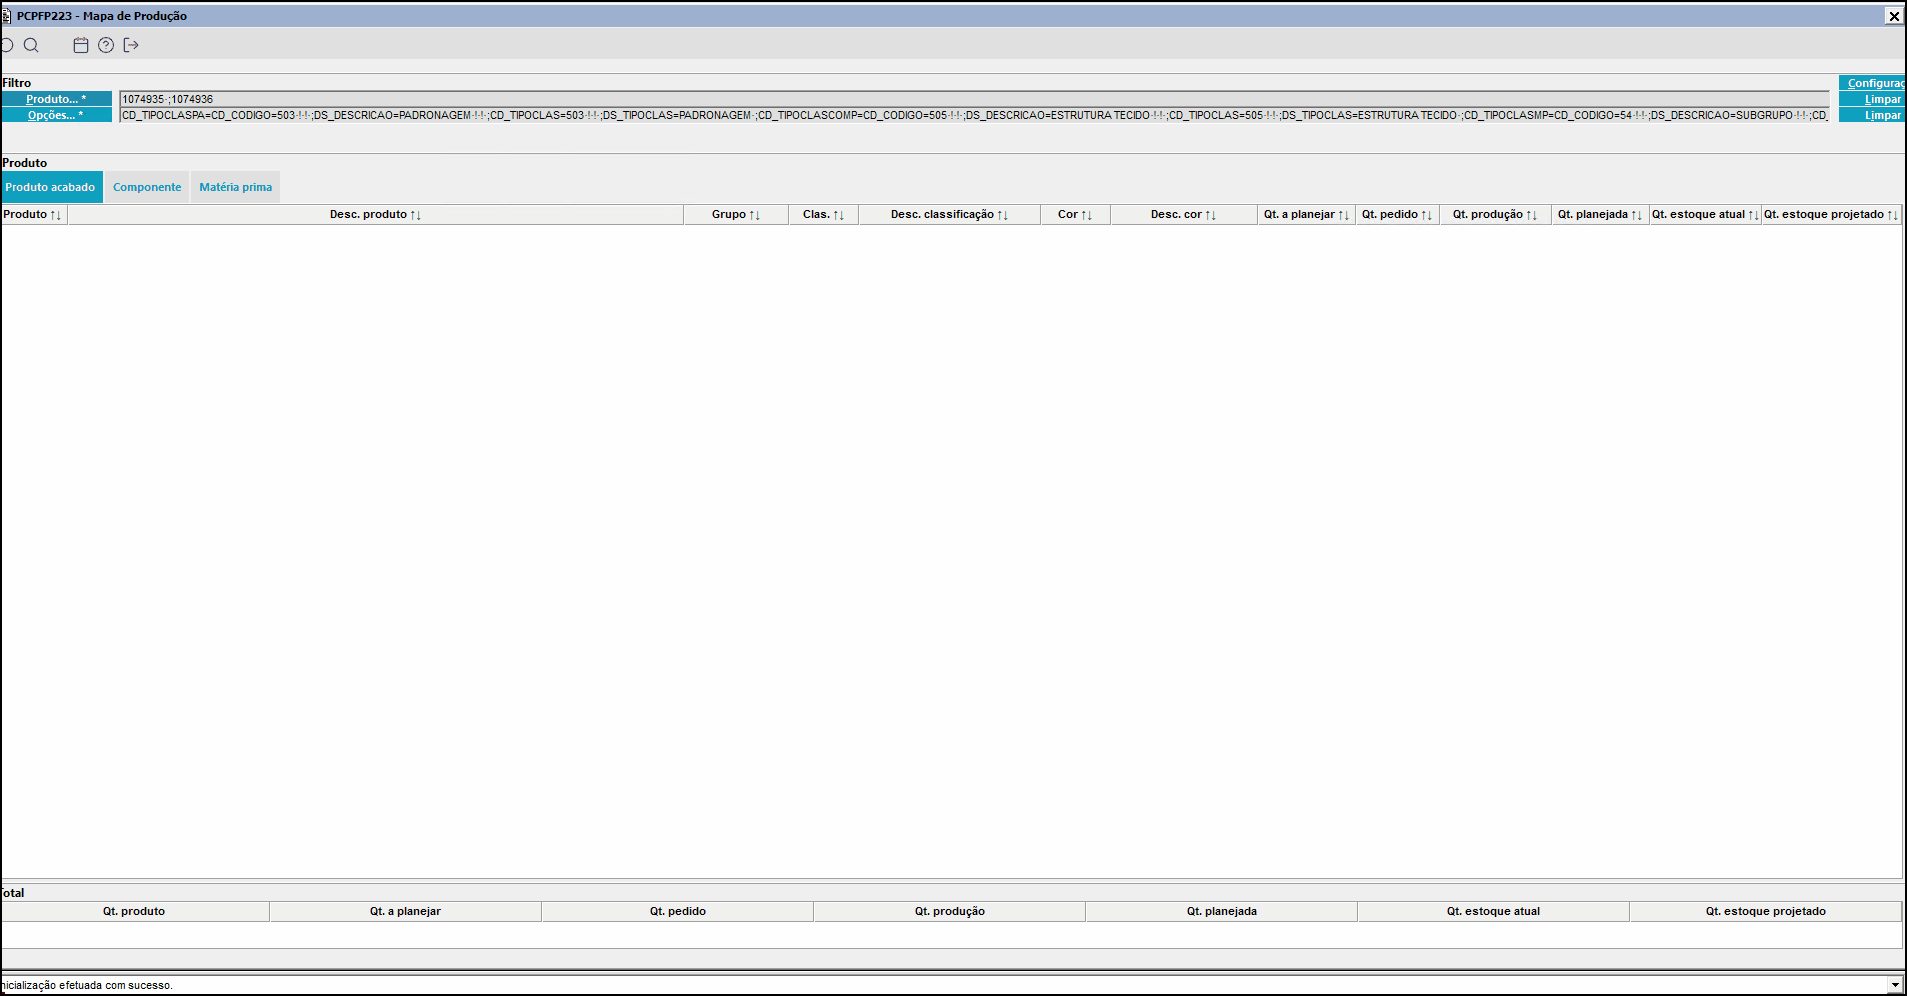
Task: Click the Qt. produto total header
Action: tap(134, 911)
